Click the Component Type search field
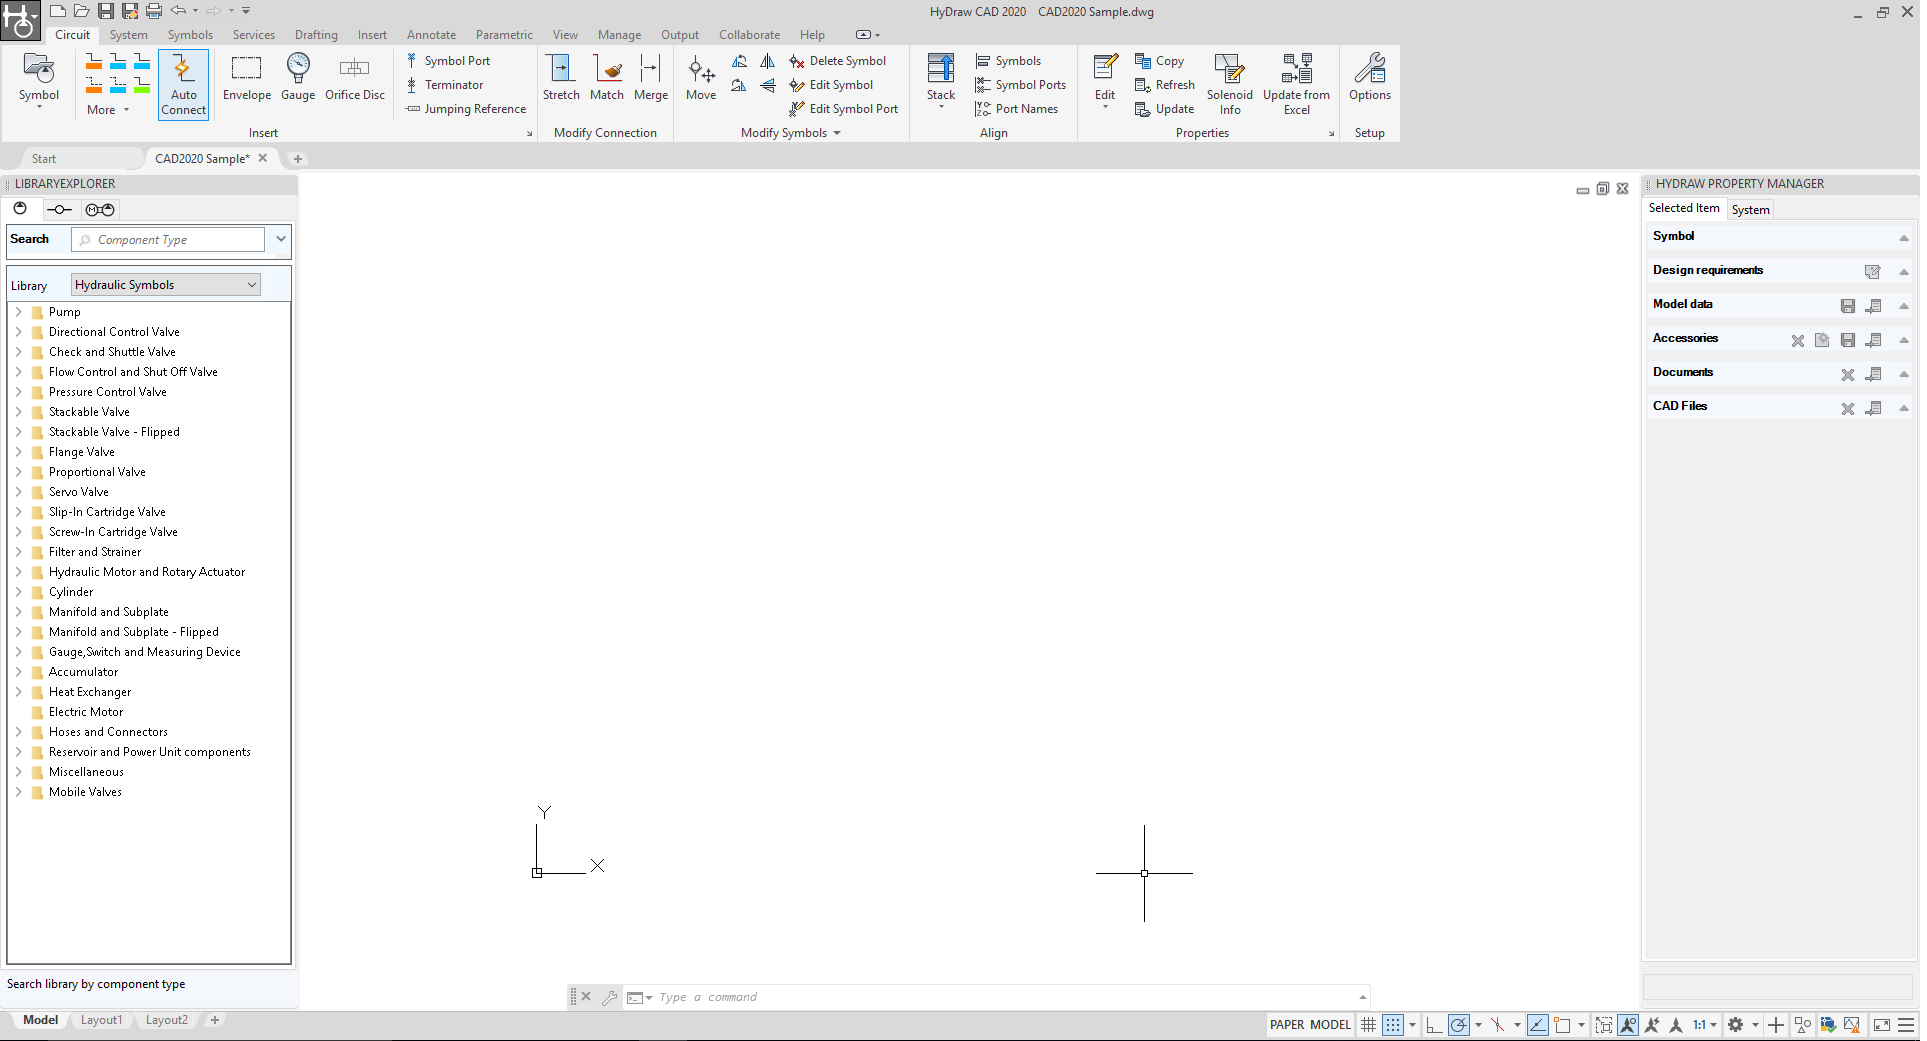The image size is (1927, 1041). [168, 240]
